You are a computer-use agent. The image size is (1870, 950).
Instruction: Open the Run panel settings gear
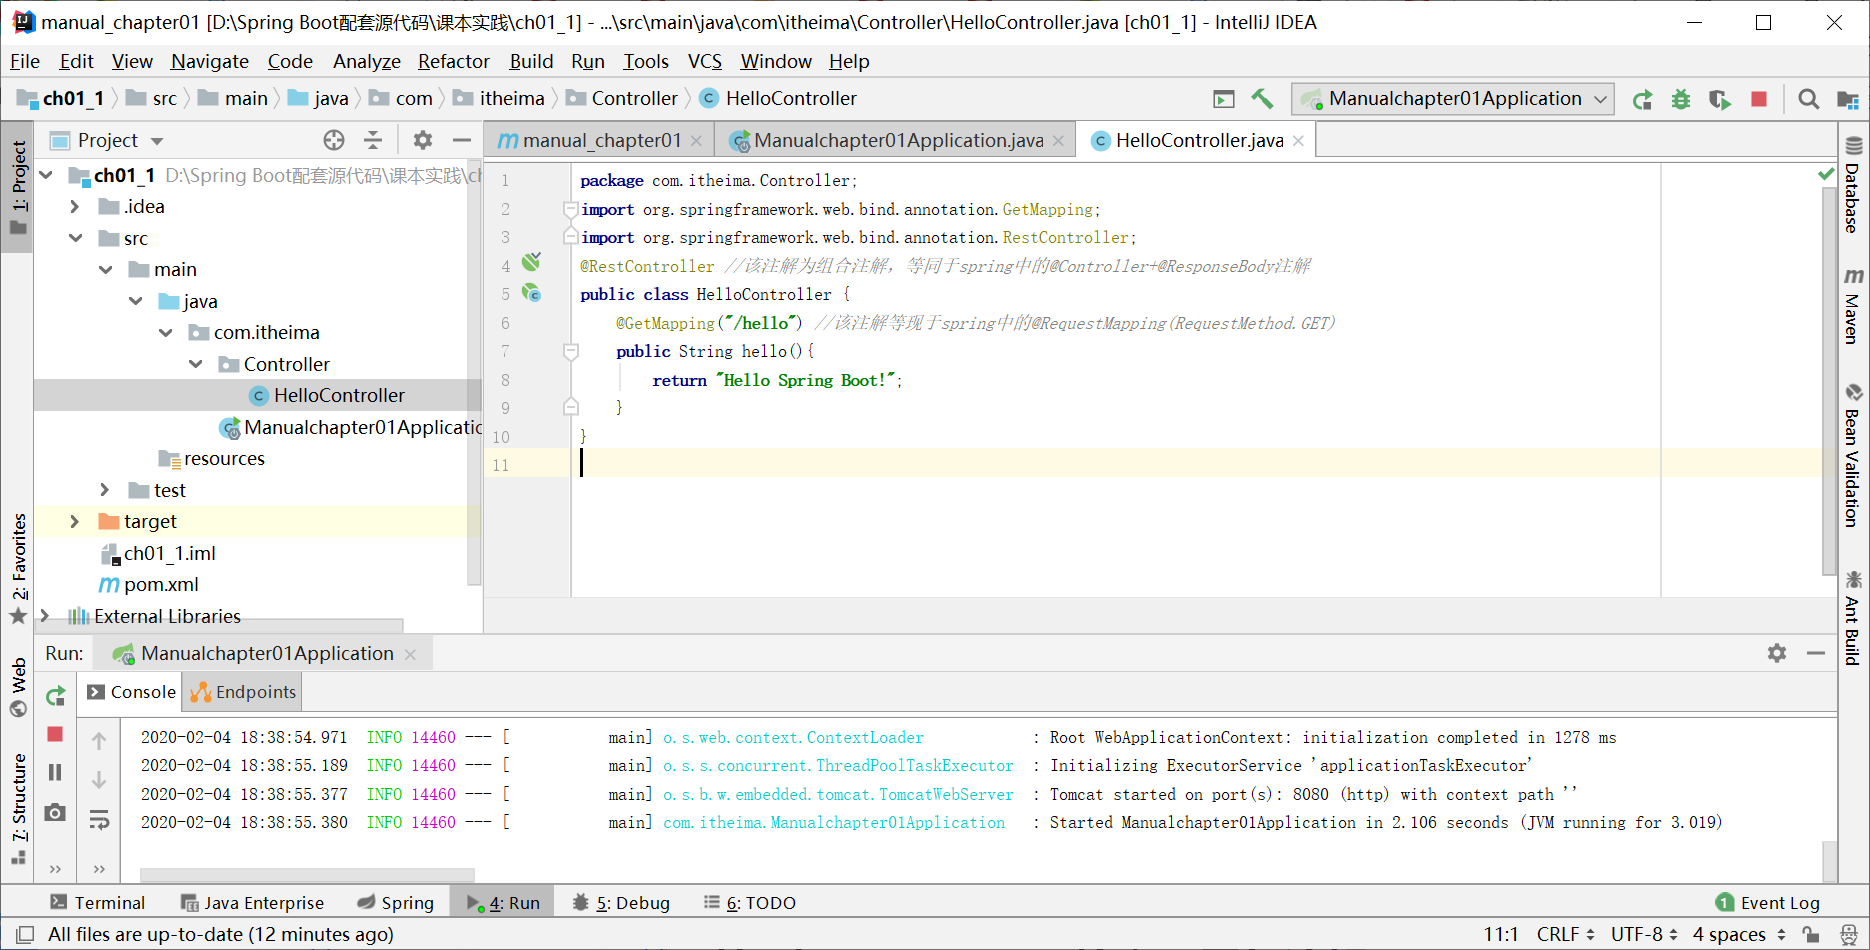pos(1777,653)
